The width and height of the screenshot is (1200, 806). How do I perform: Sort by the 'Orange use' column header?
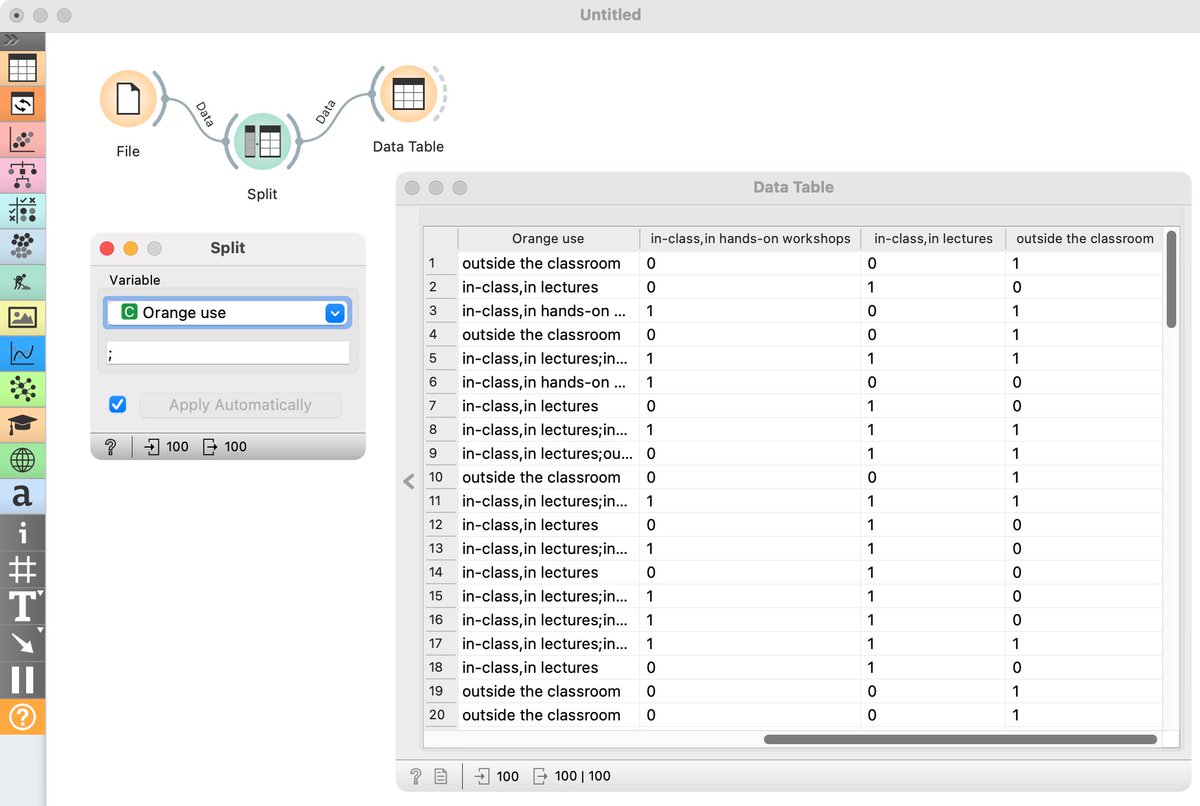coord(548,239)
